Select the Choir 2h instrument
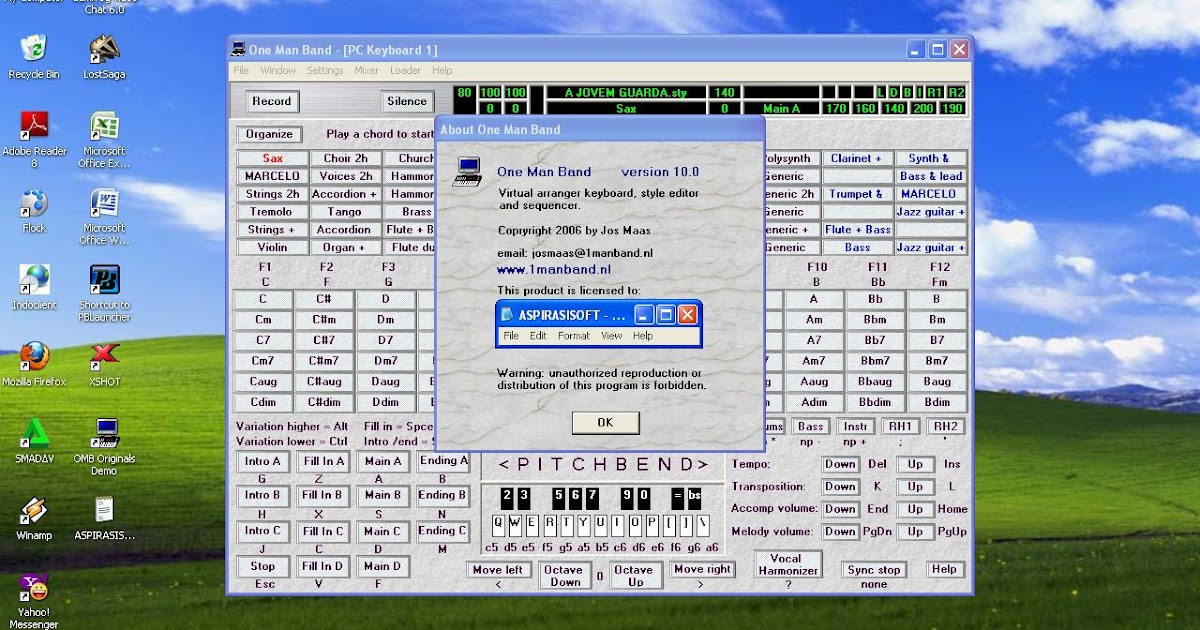Screen dimensions: 1200x630 (x=345, y=158)
